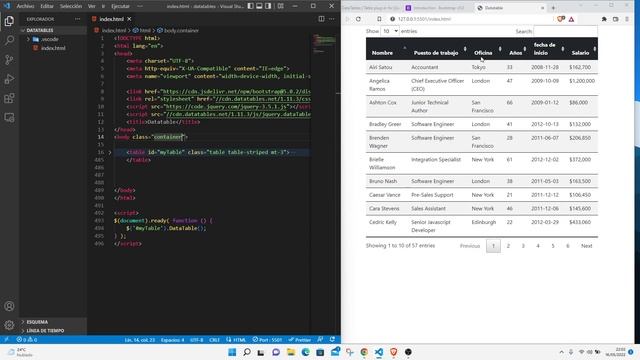Screen dimensions: 640x360
Task: Click the notifications bell in status bar
Action: point(332,340)
